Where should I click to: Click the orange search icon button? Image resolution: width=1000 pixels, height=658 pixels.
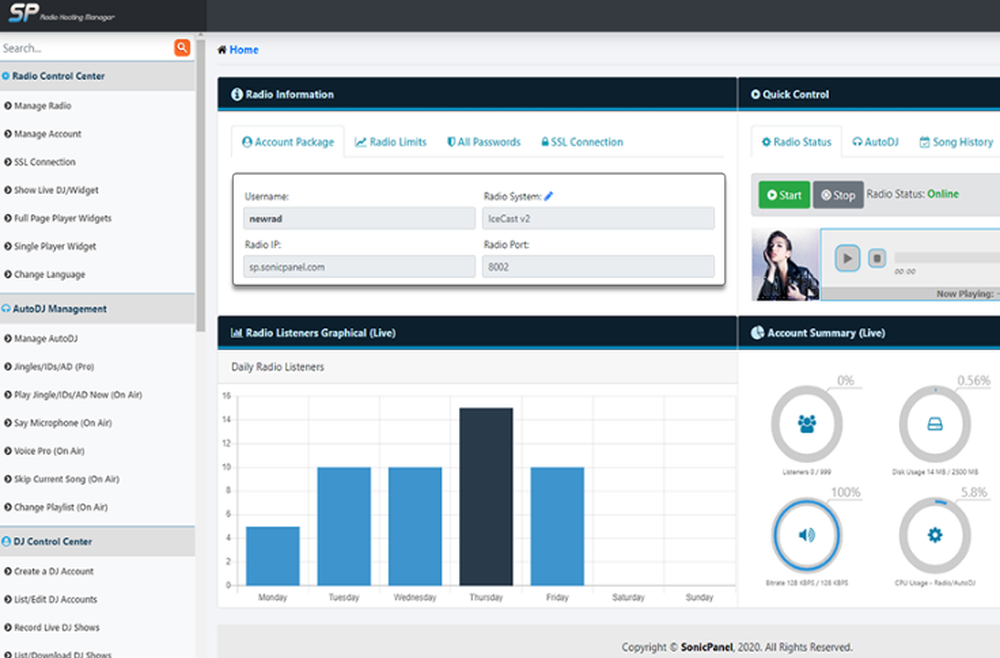coord(182,47)
